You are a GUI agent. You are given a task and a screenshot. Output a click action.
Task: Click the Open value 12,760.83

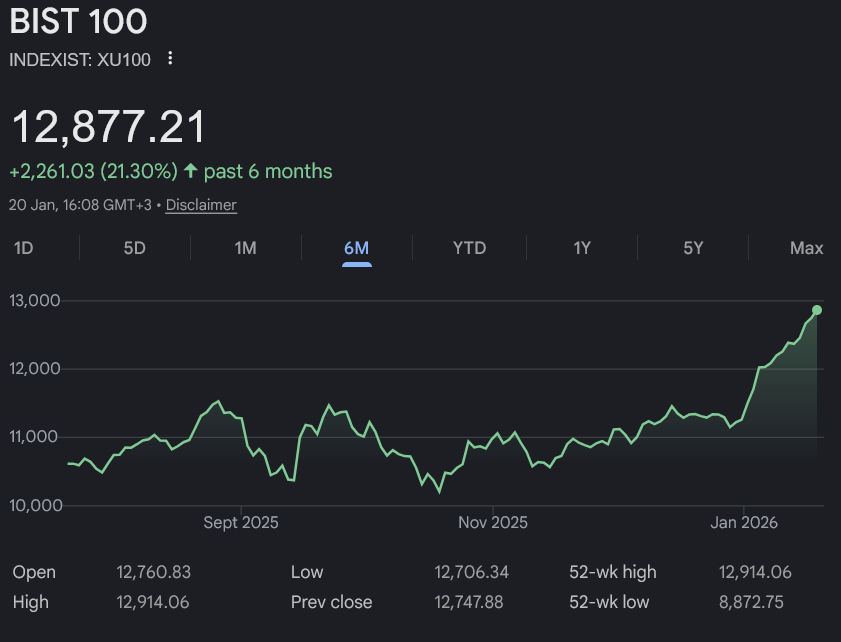[153, 572]
